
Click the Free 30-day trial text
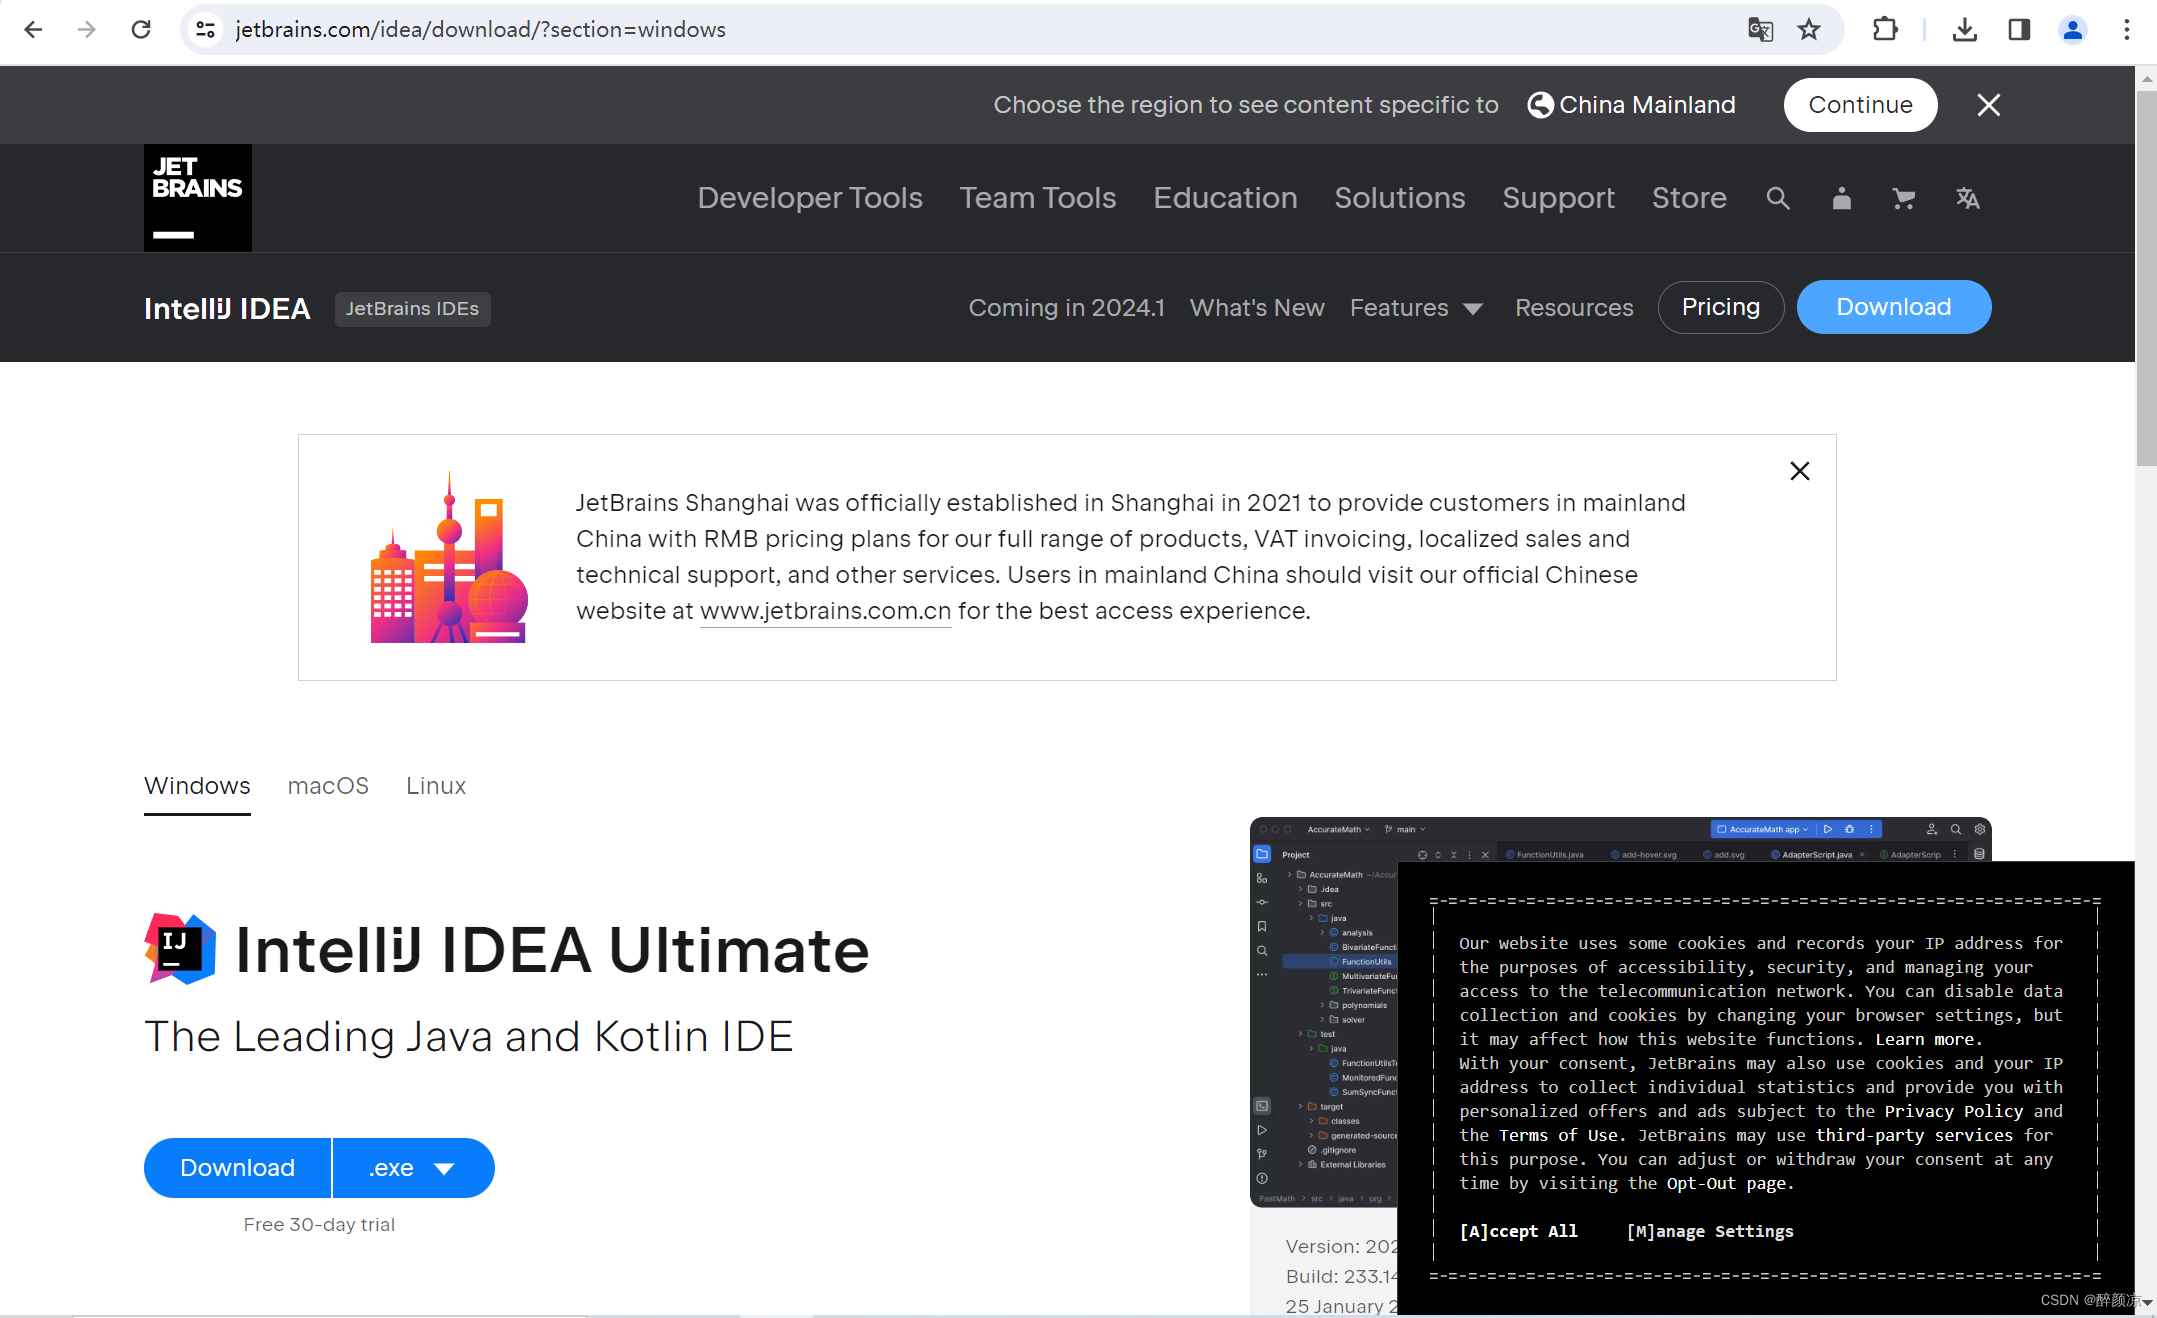(x=319, y=1224)
